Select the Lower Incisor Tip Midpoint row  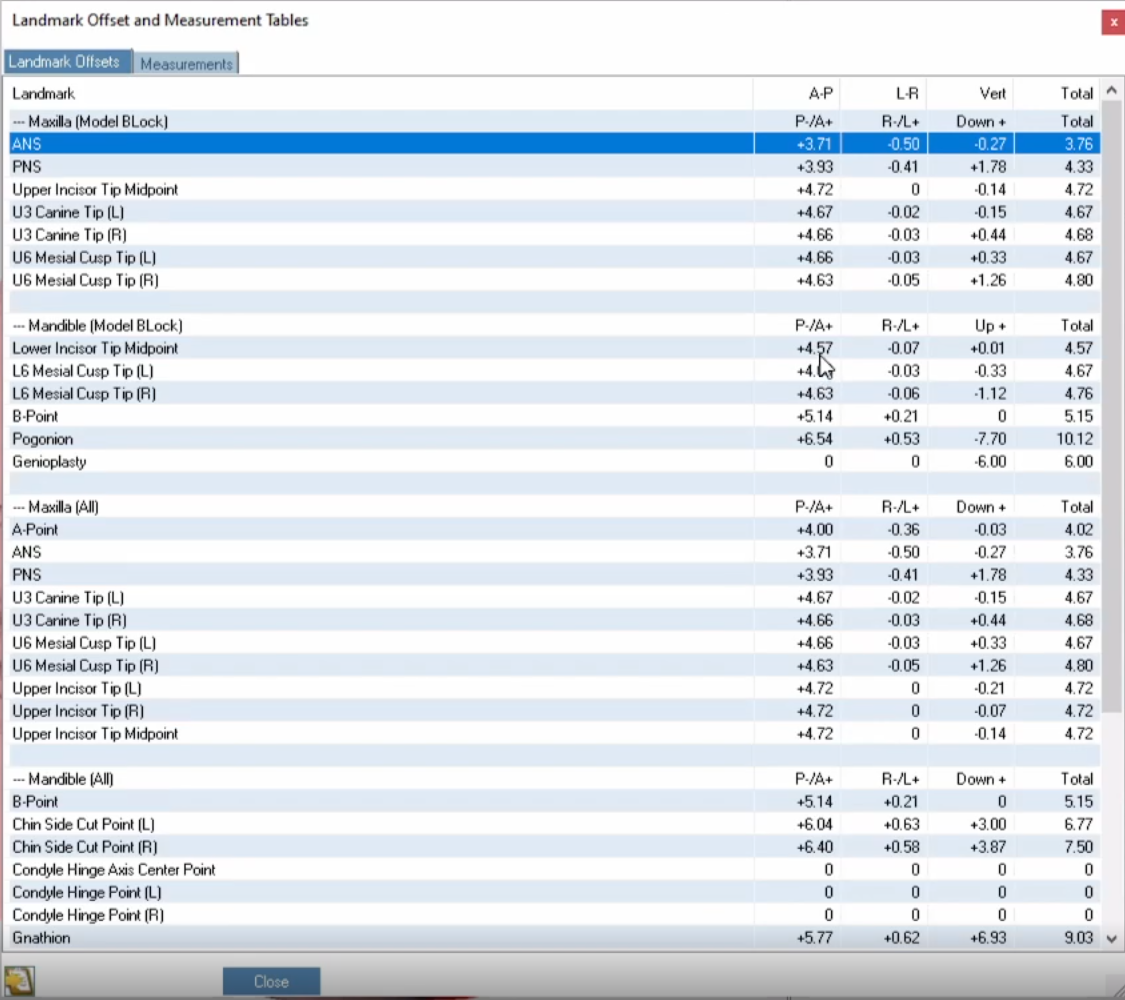[x=555, y=348]
